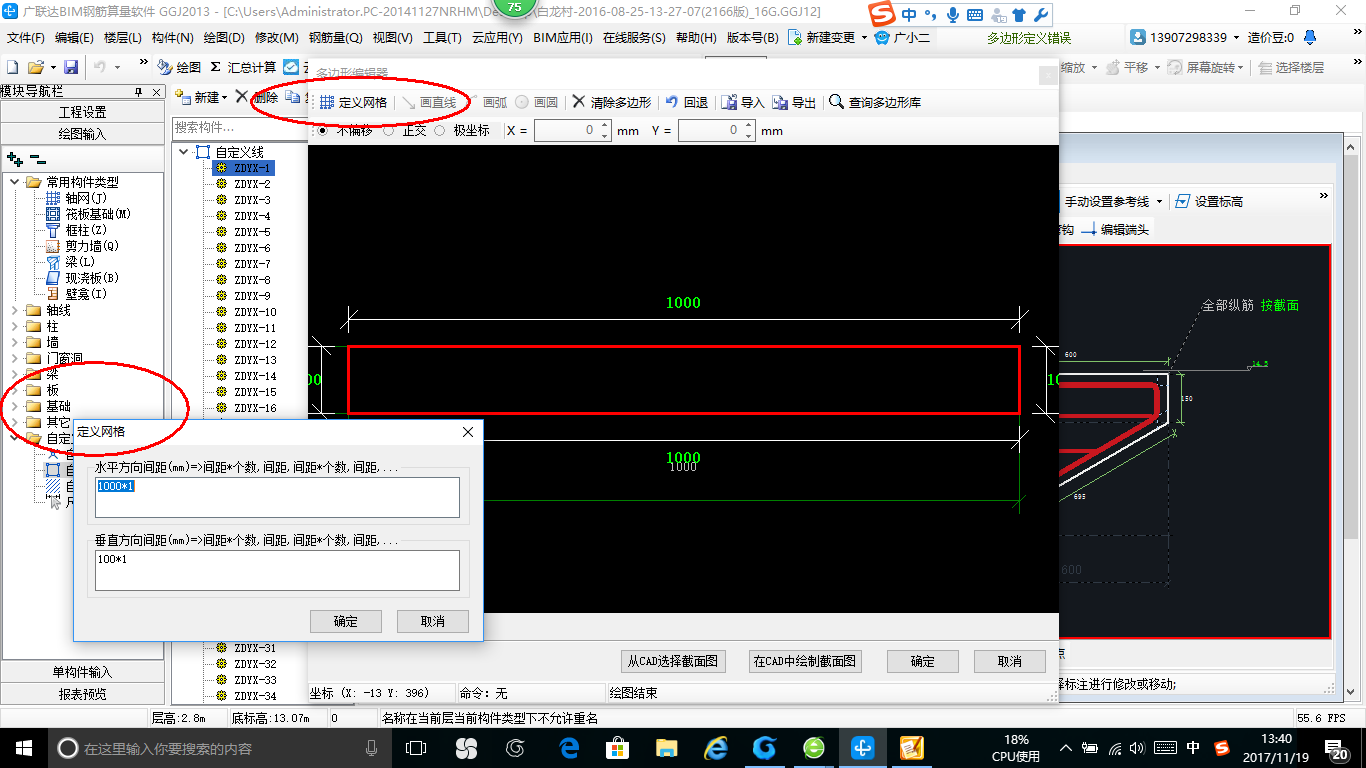Click the 搜索构件 search box

pos(238,127)
